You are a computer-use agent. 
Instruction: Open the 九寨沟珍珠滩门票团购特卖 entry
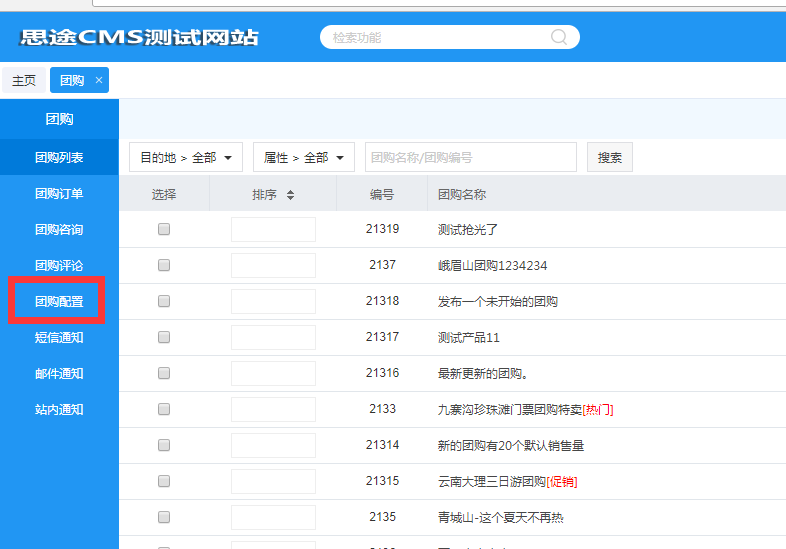point(509,409)
